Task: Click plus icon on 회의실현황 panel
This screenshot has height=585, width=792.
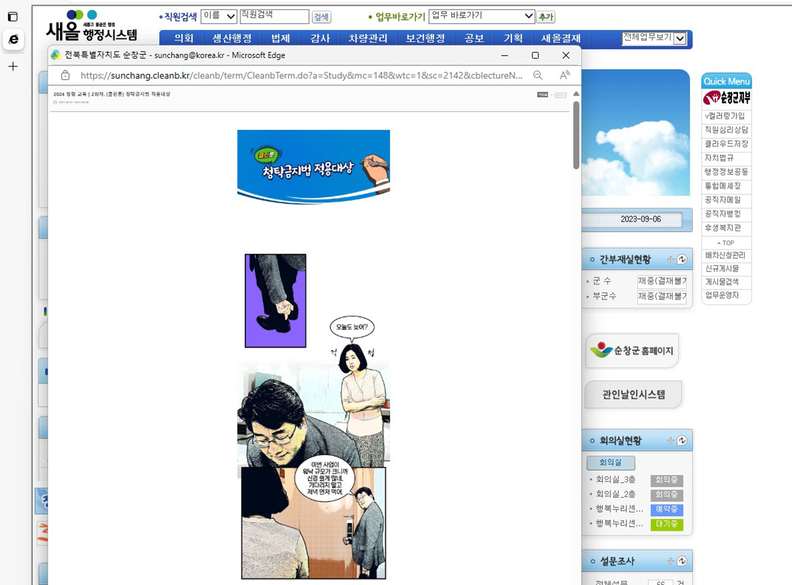Action: 671,441
